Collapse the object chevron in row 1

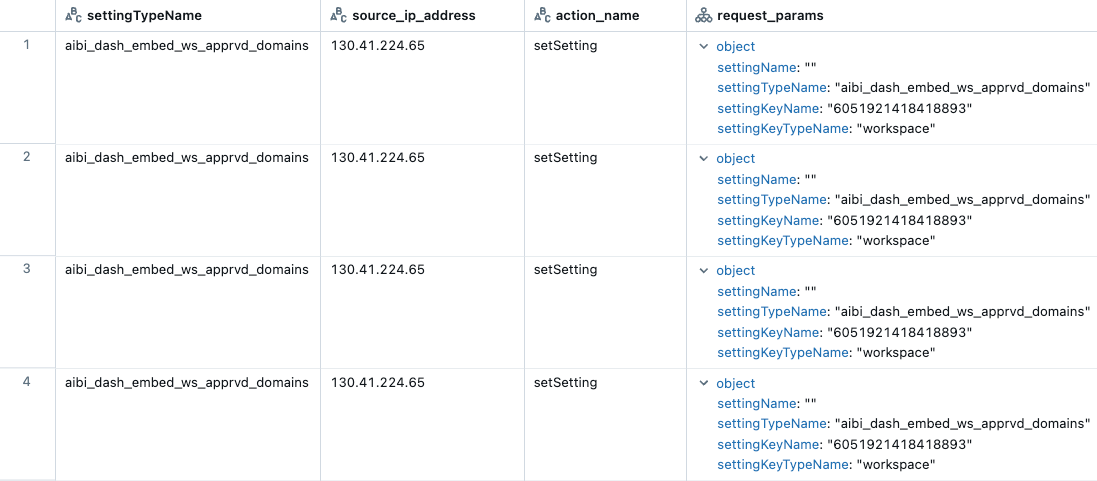705,47
